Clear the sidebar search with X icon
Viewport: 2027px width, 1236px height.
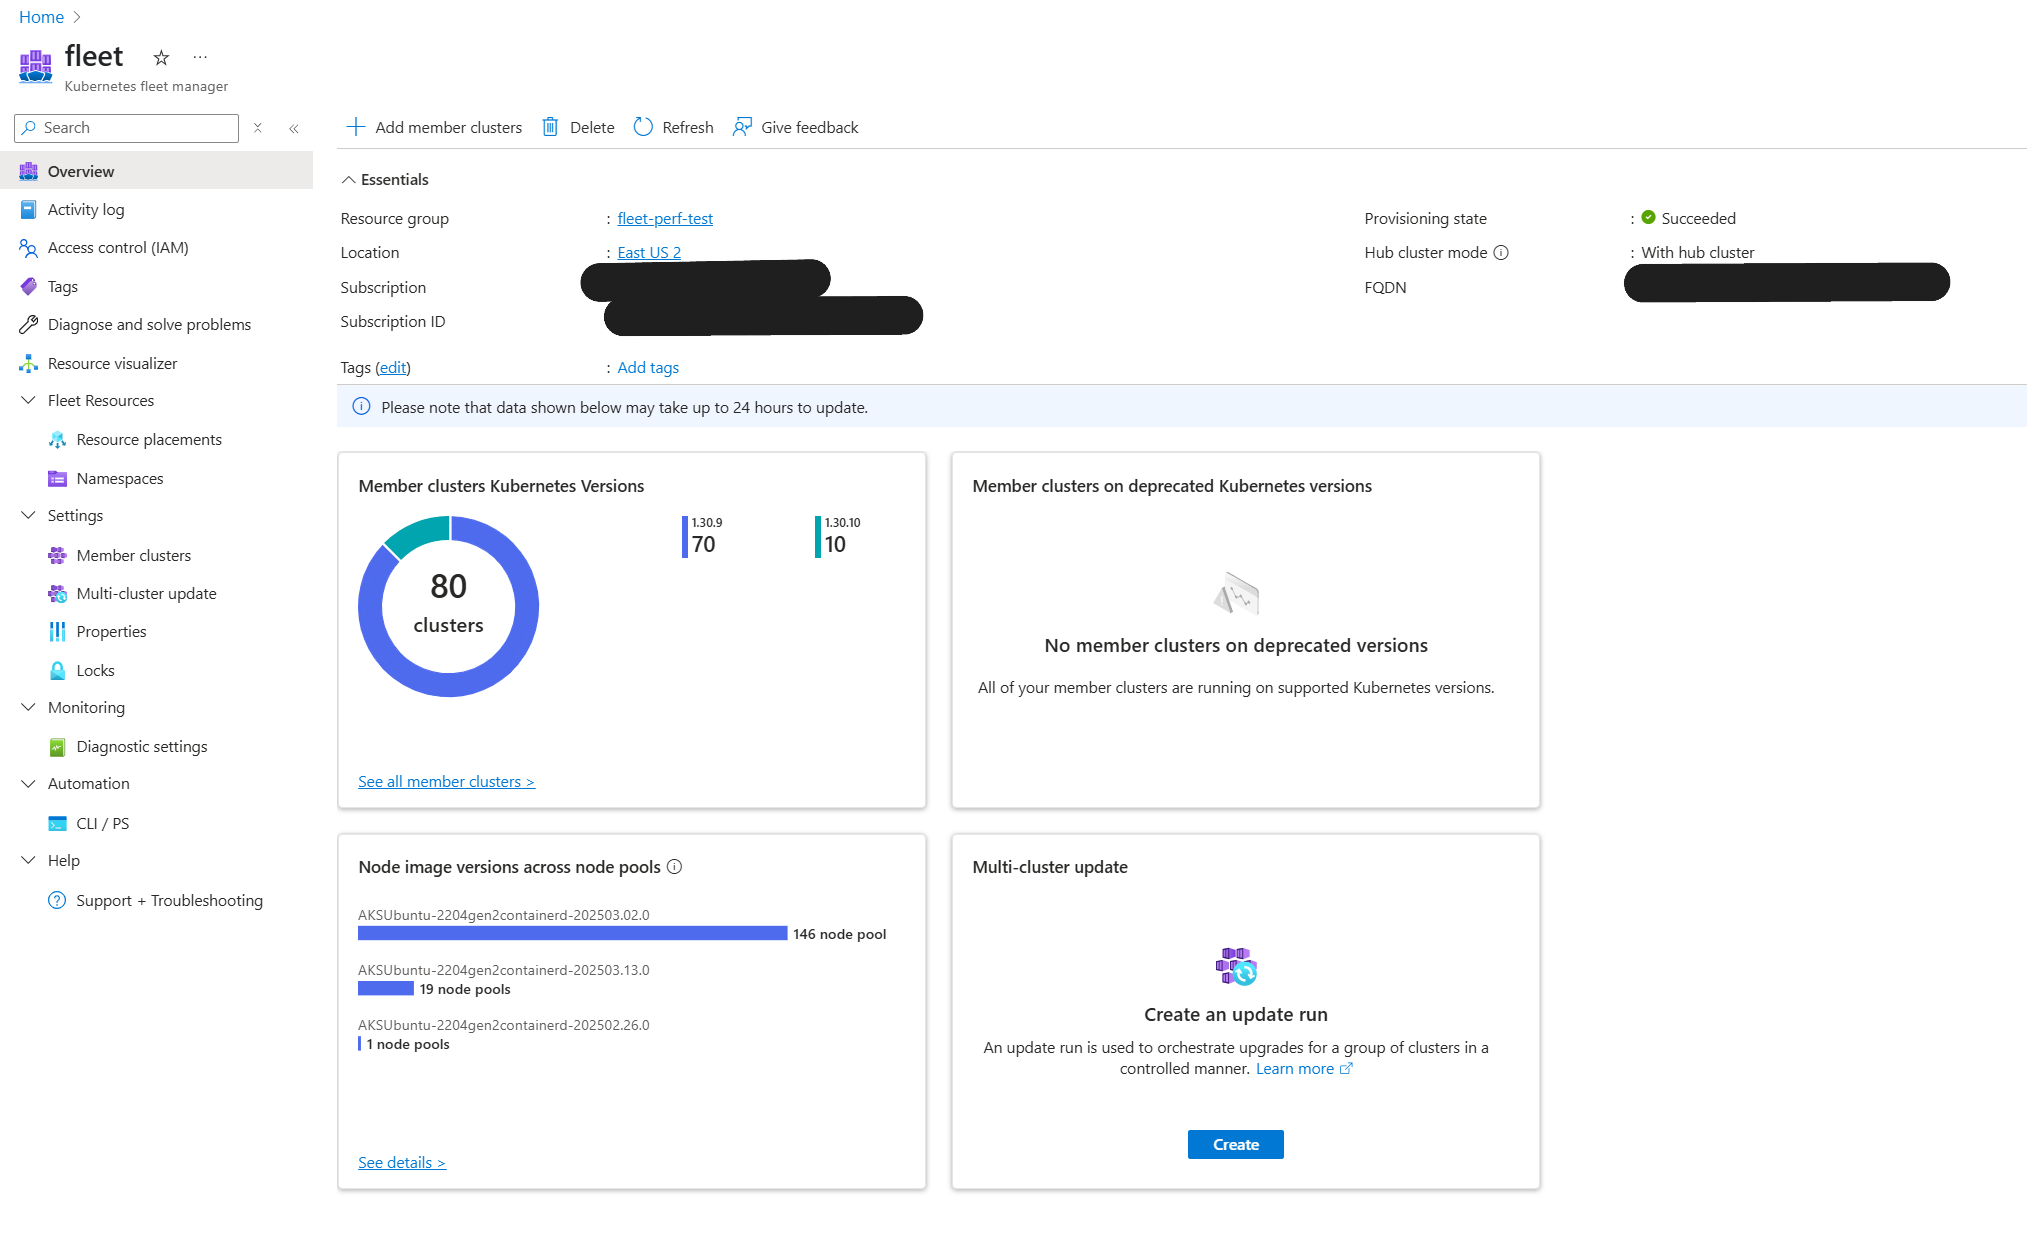[258, 128]
